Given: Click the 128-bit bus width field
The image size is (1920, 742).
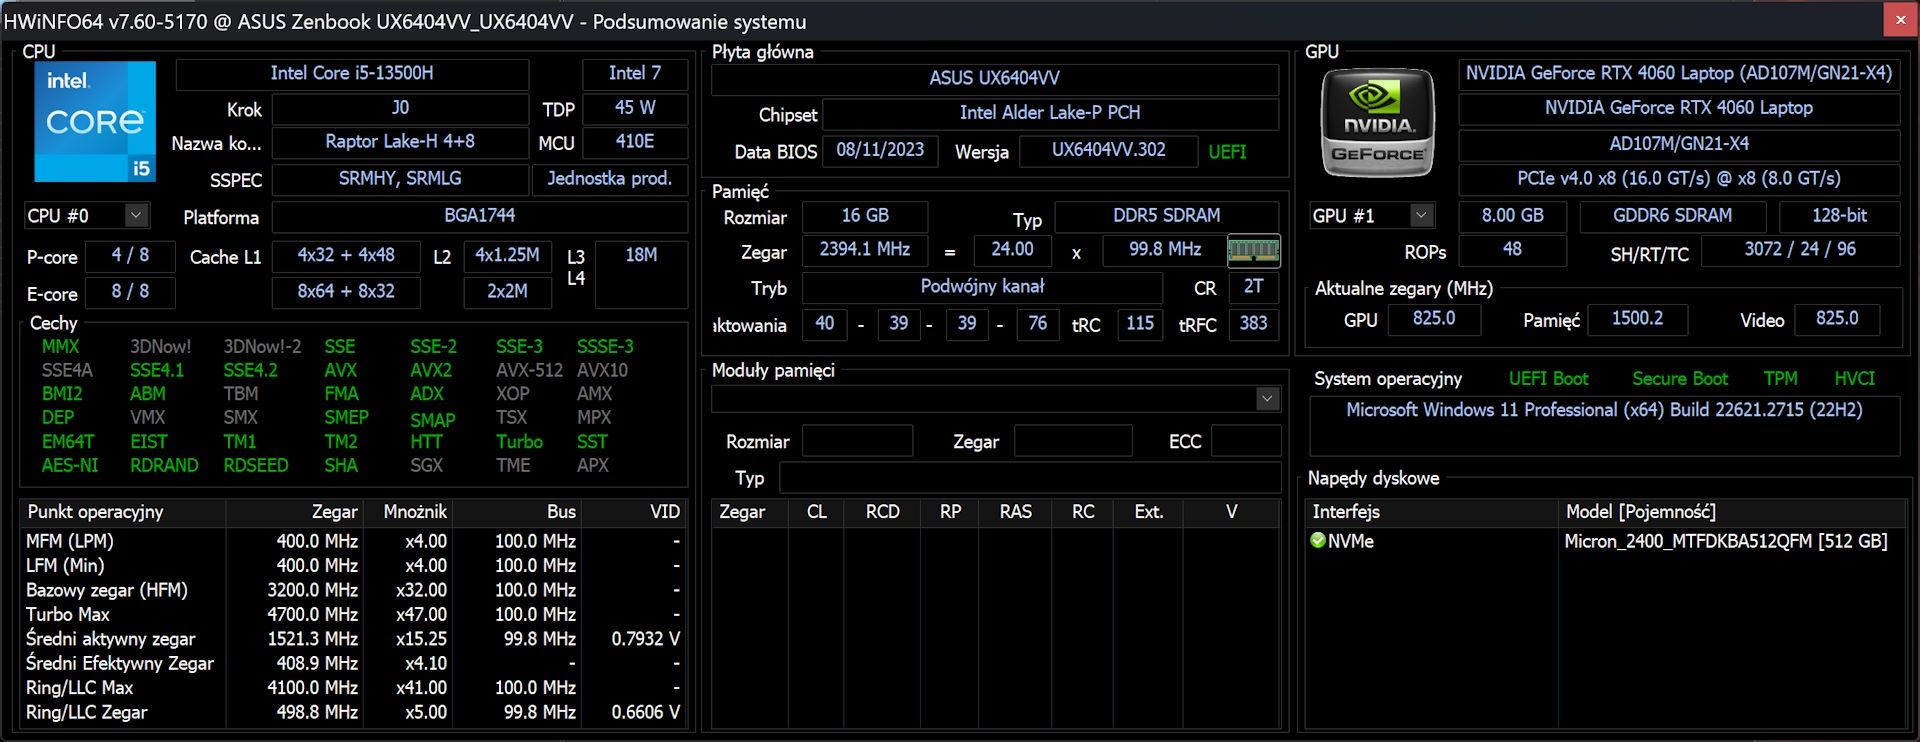Looking at the screenshot, I should coord(1839,216).
